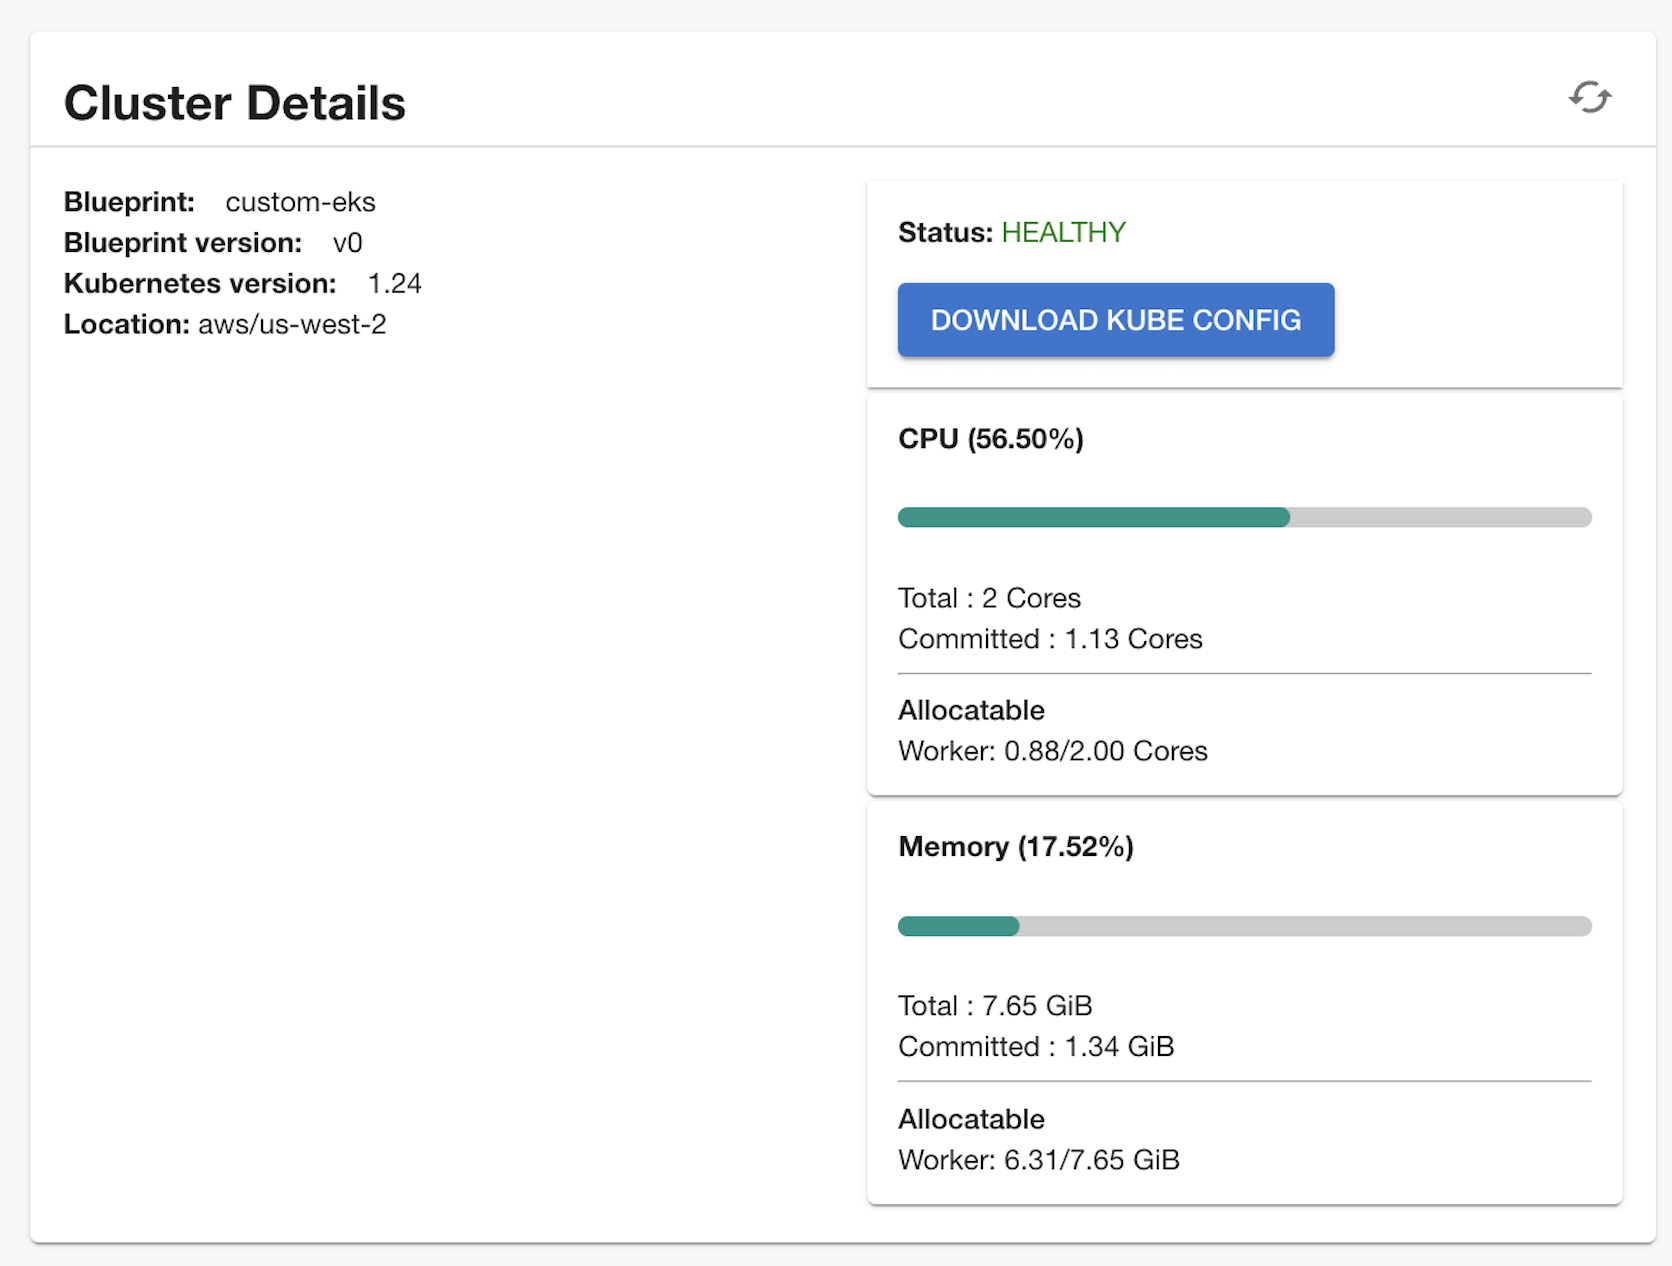Click the aws/us-west-2 location text
This screenshot has height=1266, width=1672.
pos(292,325)
